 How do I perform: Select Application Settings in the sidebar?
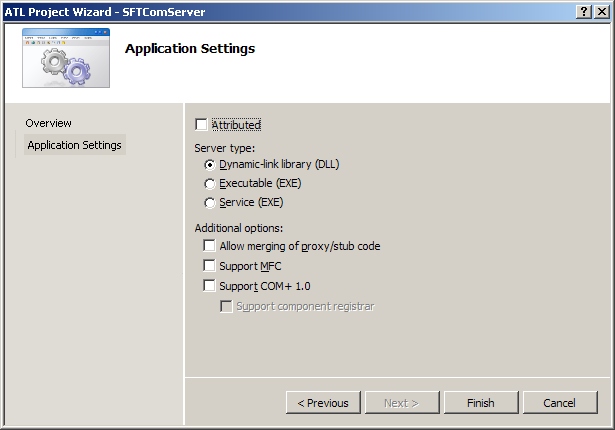tap(75, 145)
